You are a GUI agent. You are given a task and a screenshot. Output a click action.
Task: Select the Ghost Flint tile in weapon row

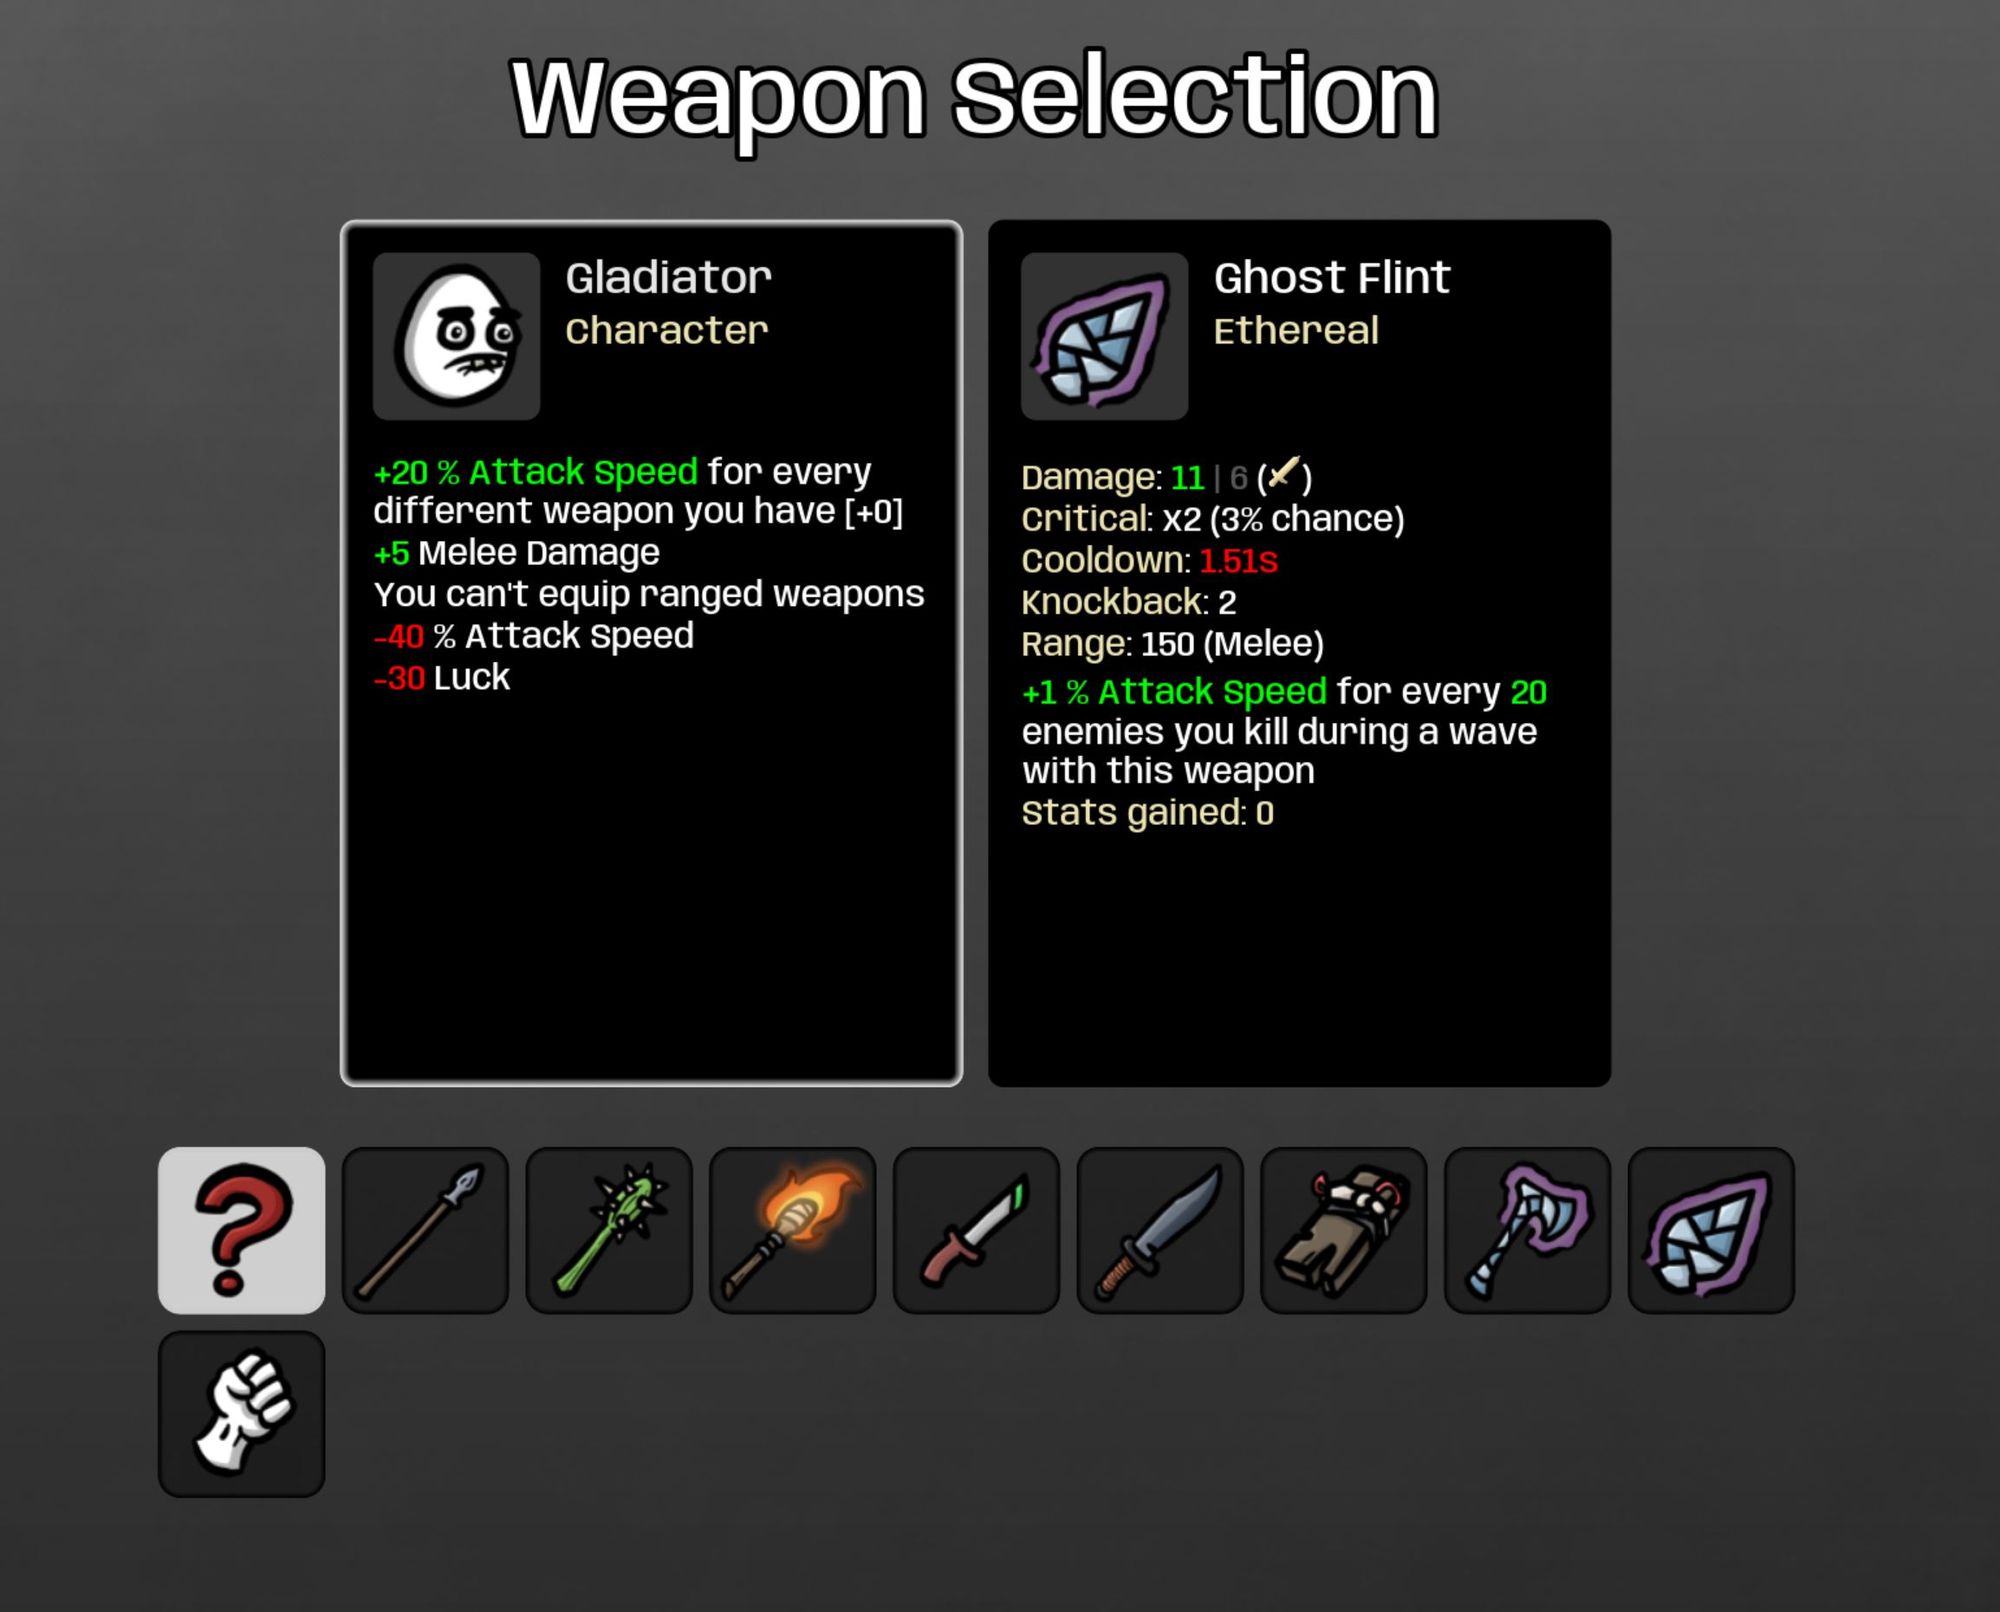(1711, 1230)
